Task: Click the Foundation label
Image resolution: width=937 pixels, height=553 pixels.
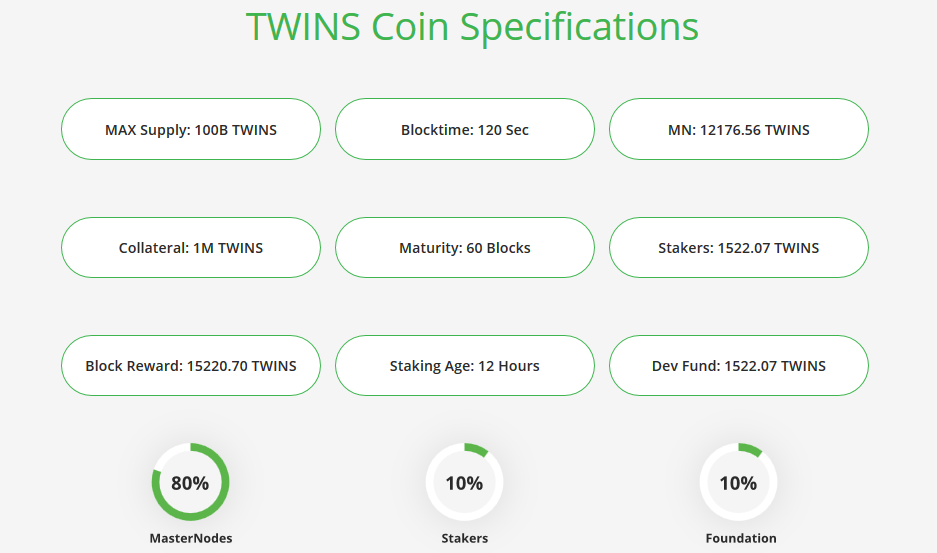Action: pyautogui.click(x=741, y=538)
